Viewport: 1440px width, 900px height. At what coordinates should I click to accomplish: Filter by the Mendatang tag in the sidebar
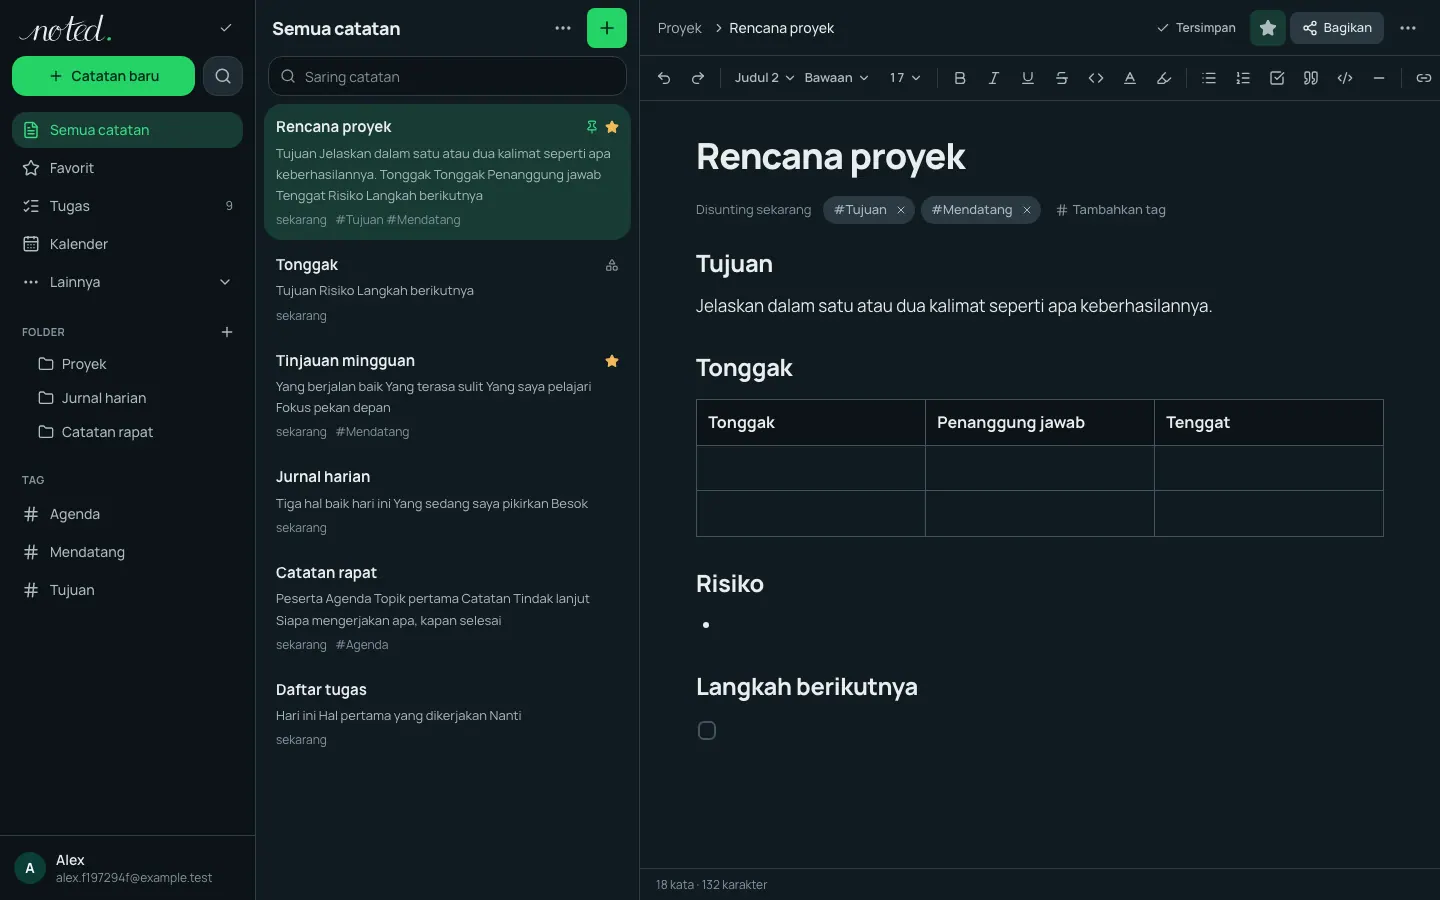coord(127,552)
